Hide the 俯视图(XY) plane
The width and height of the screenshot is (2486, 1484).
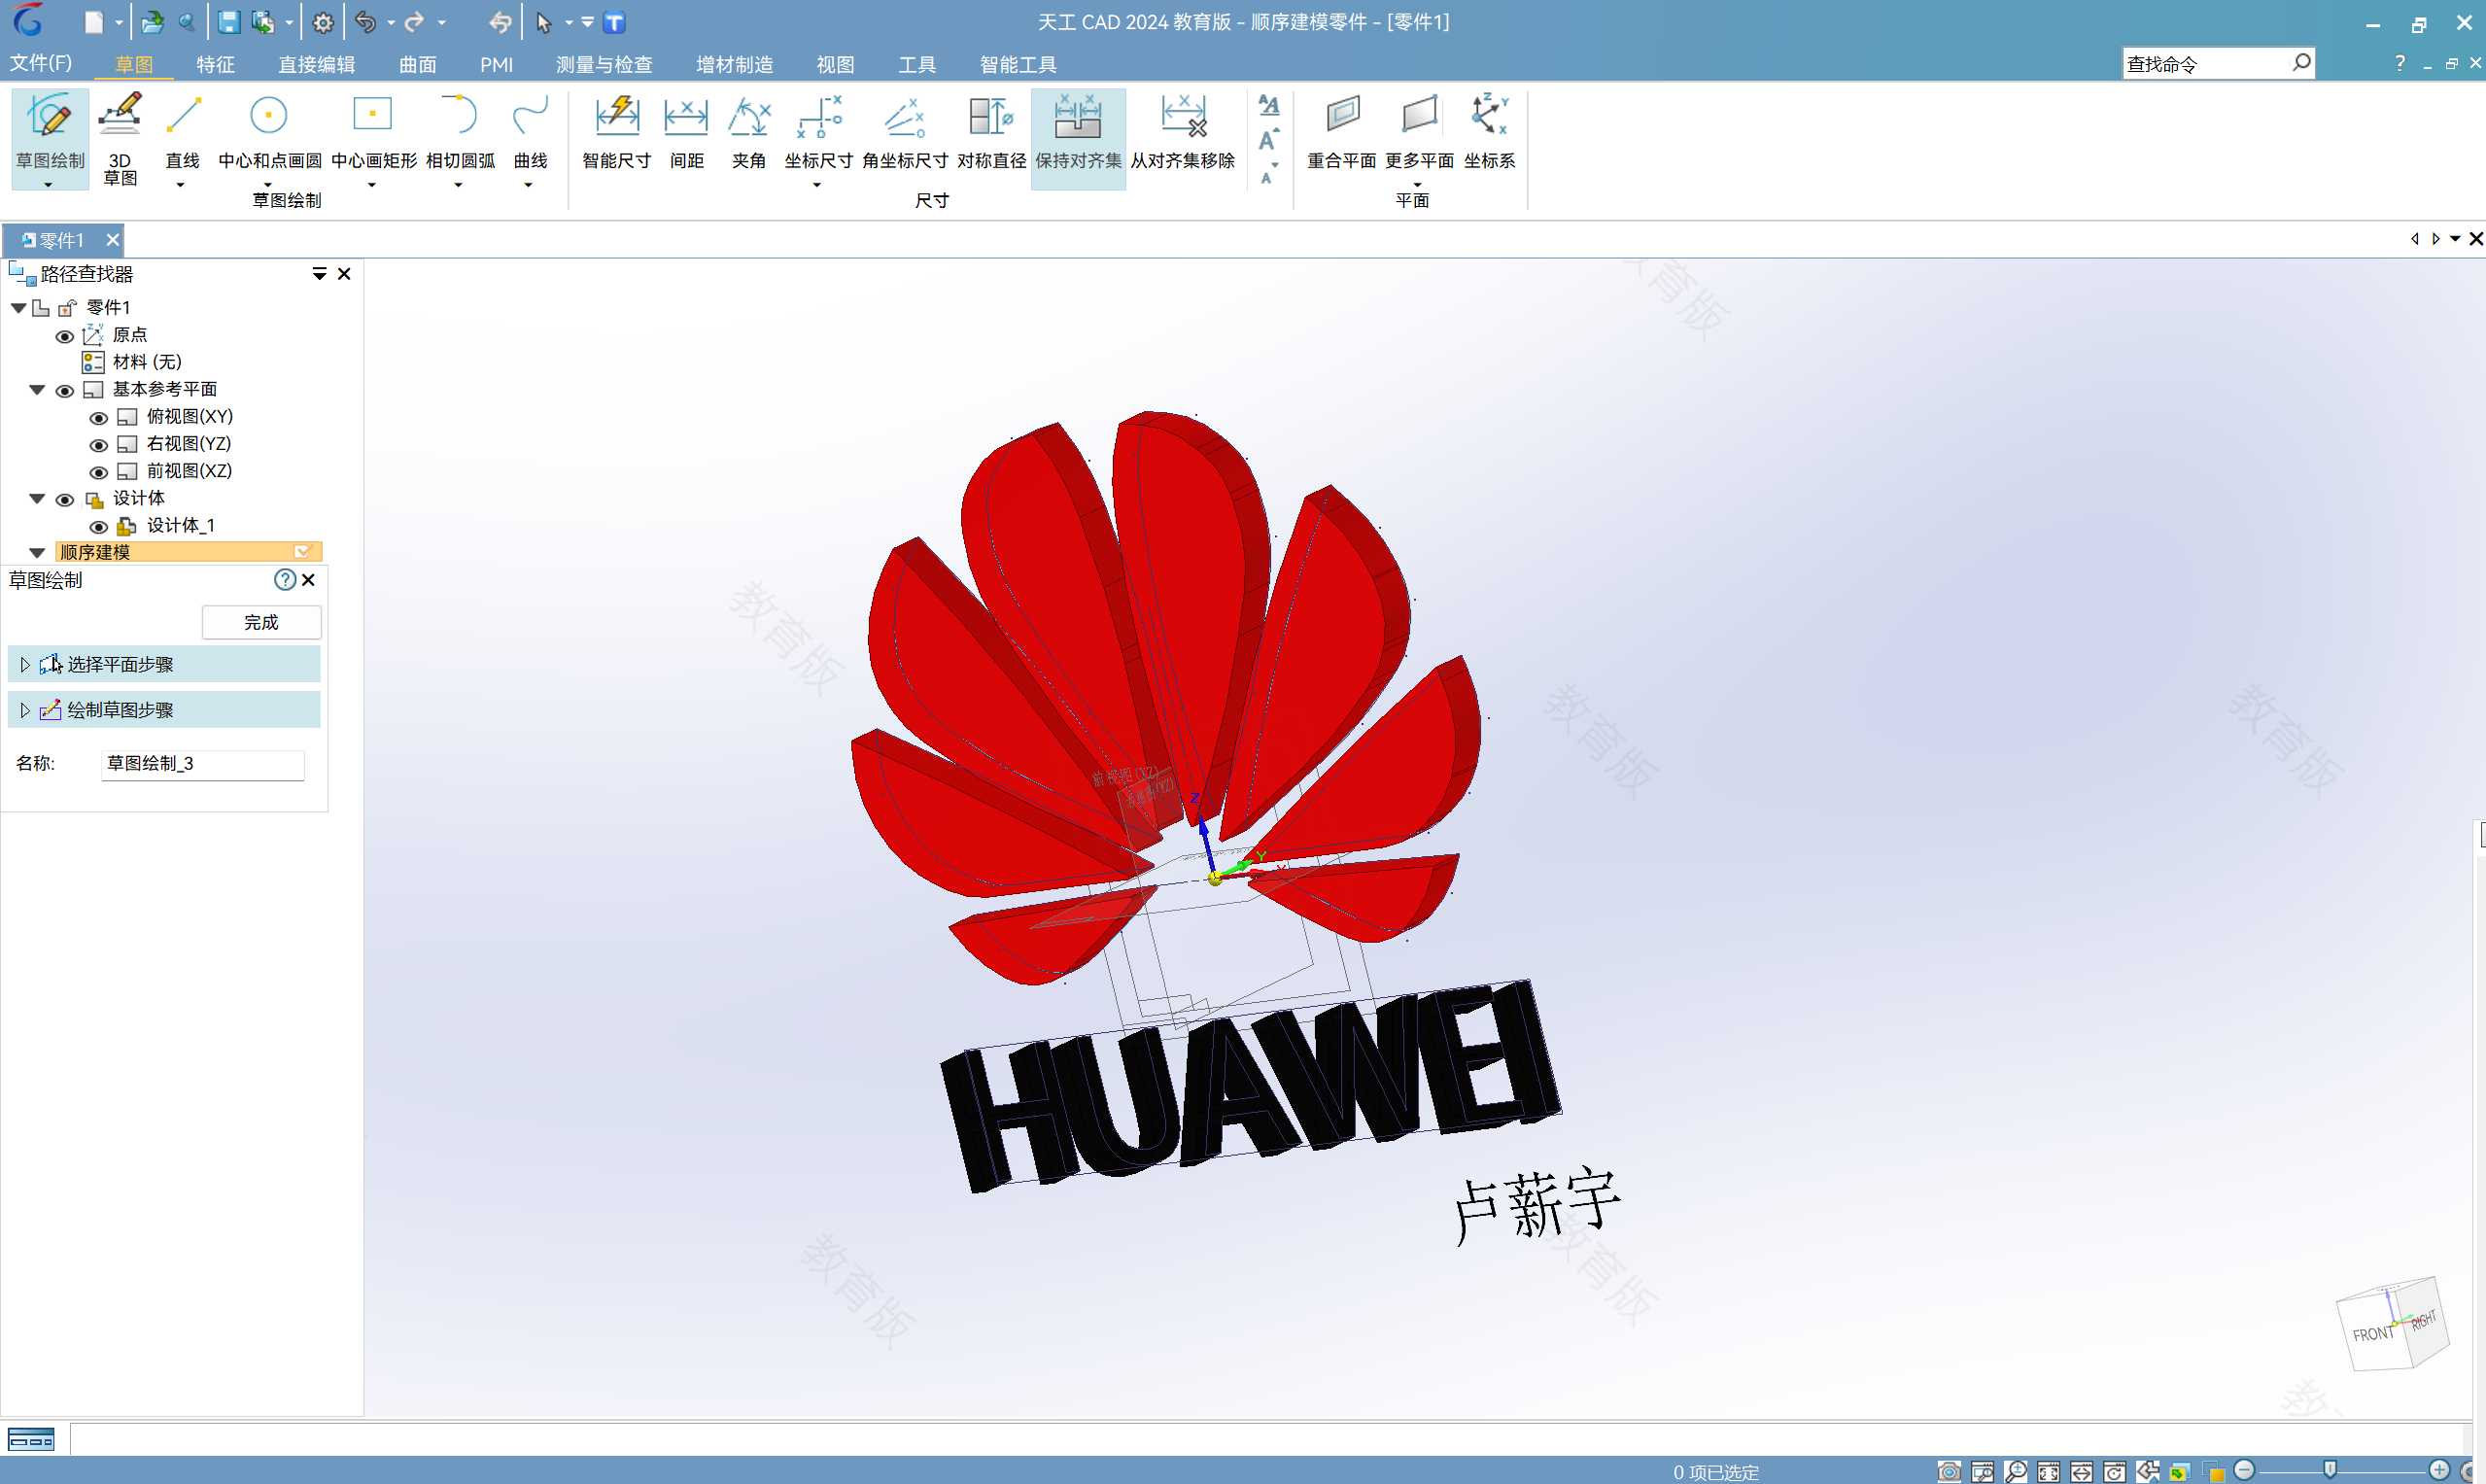(x=98, y=418)
